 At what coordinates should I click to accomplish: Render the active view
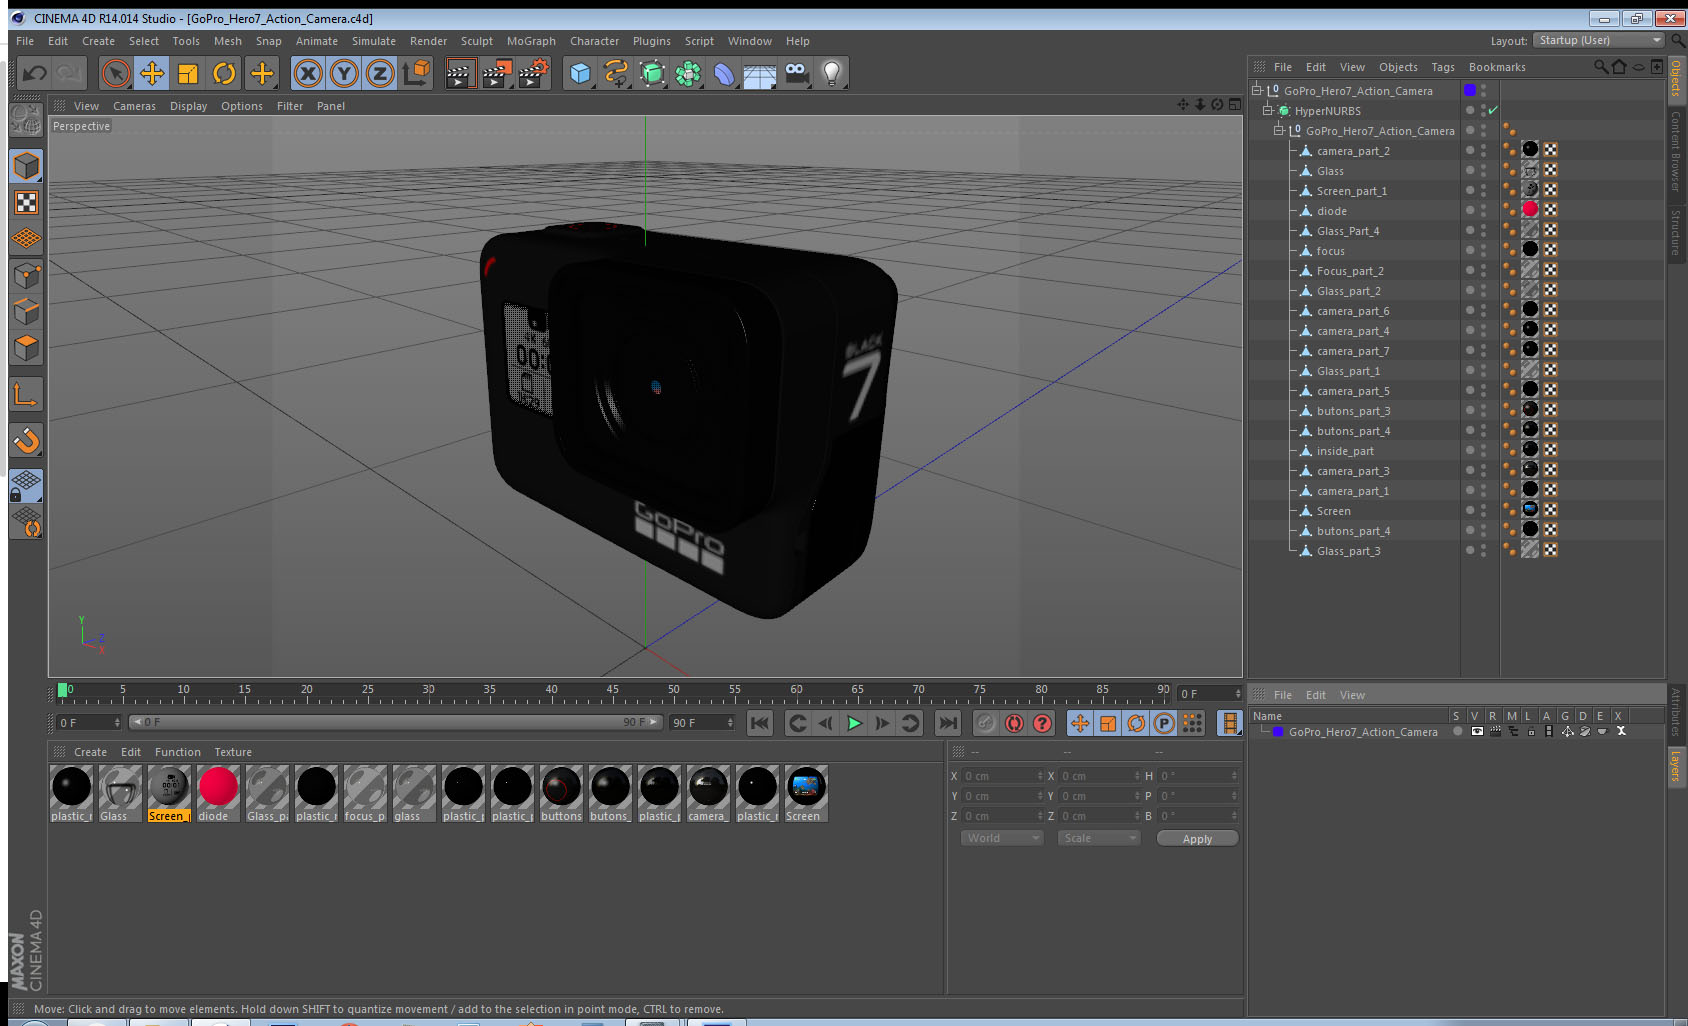click(x=460, y=73)
